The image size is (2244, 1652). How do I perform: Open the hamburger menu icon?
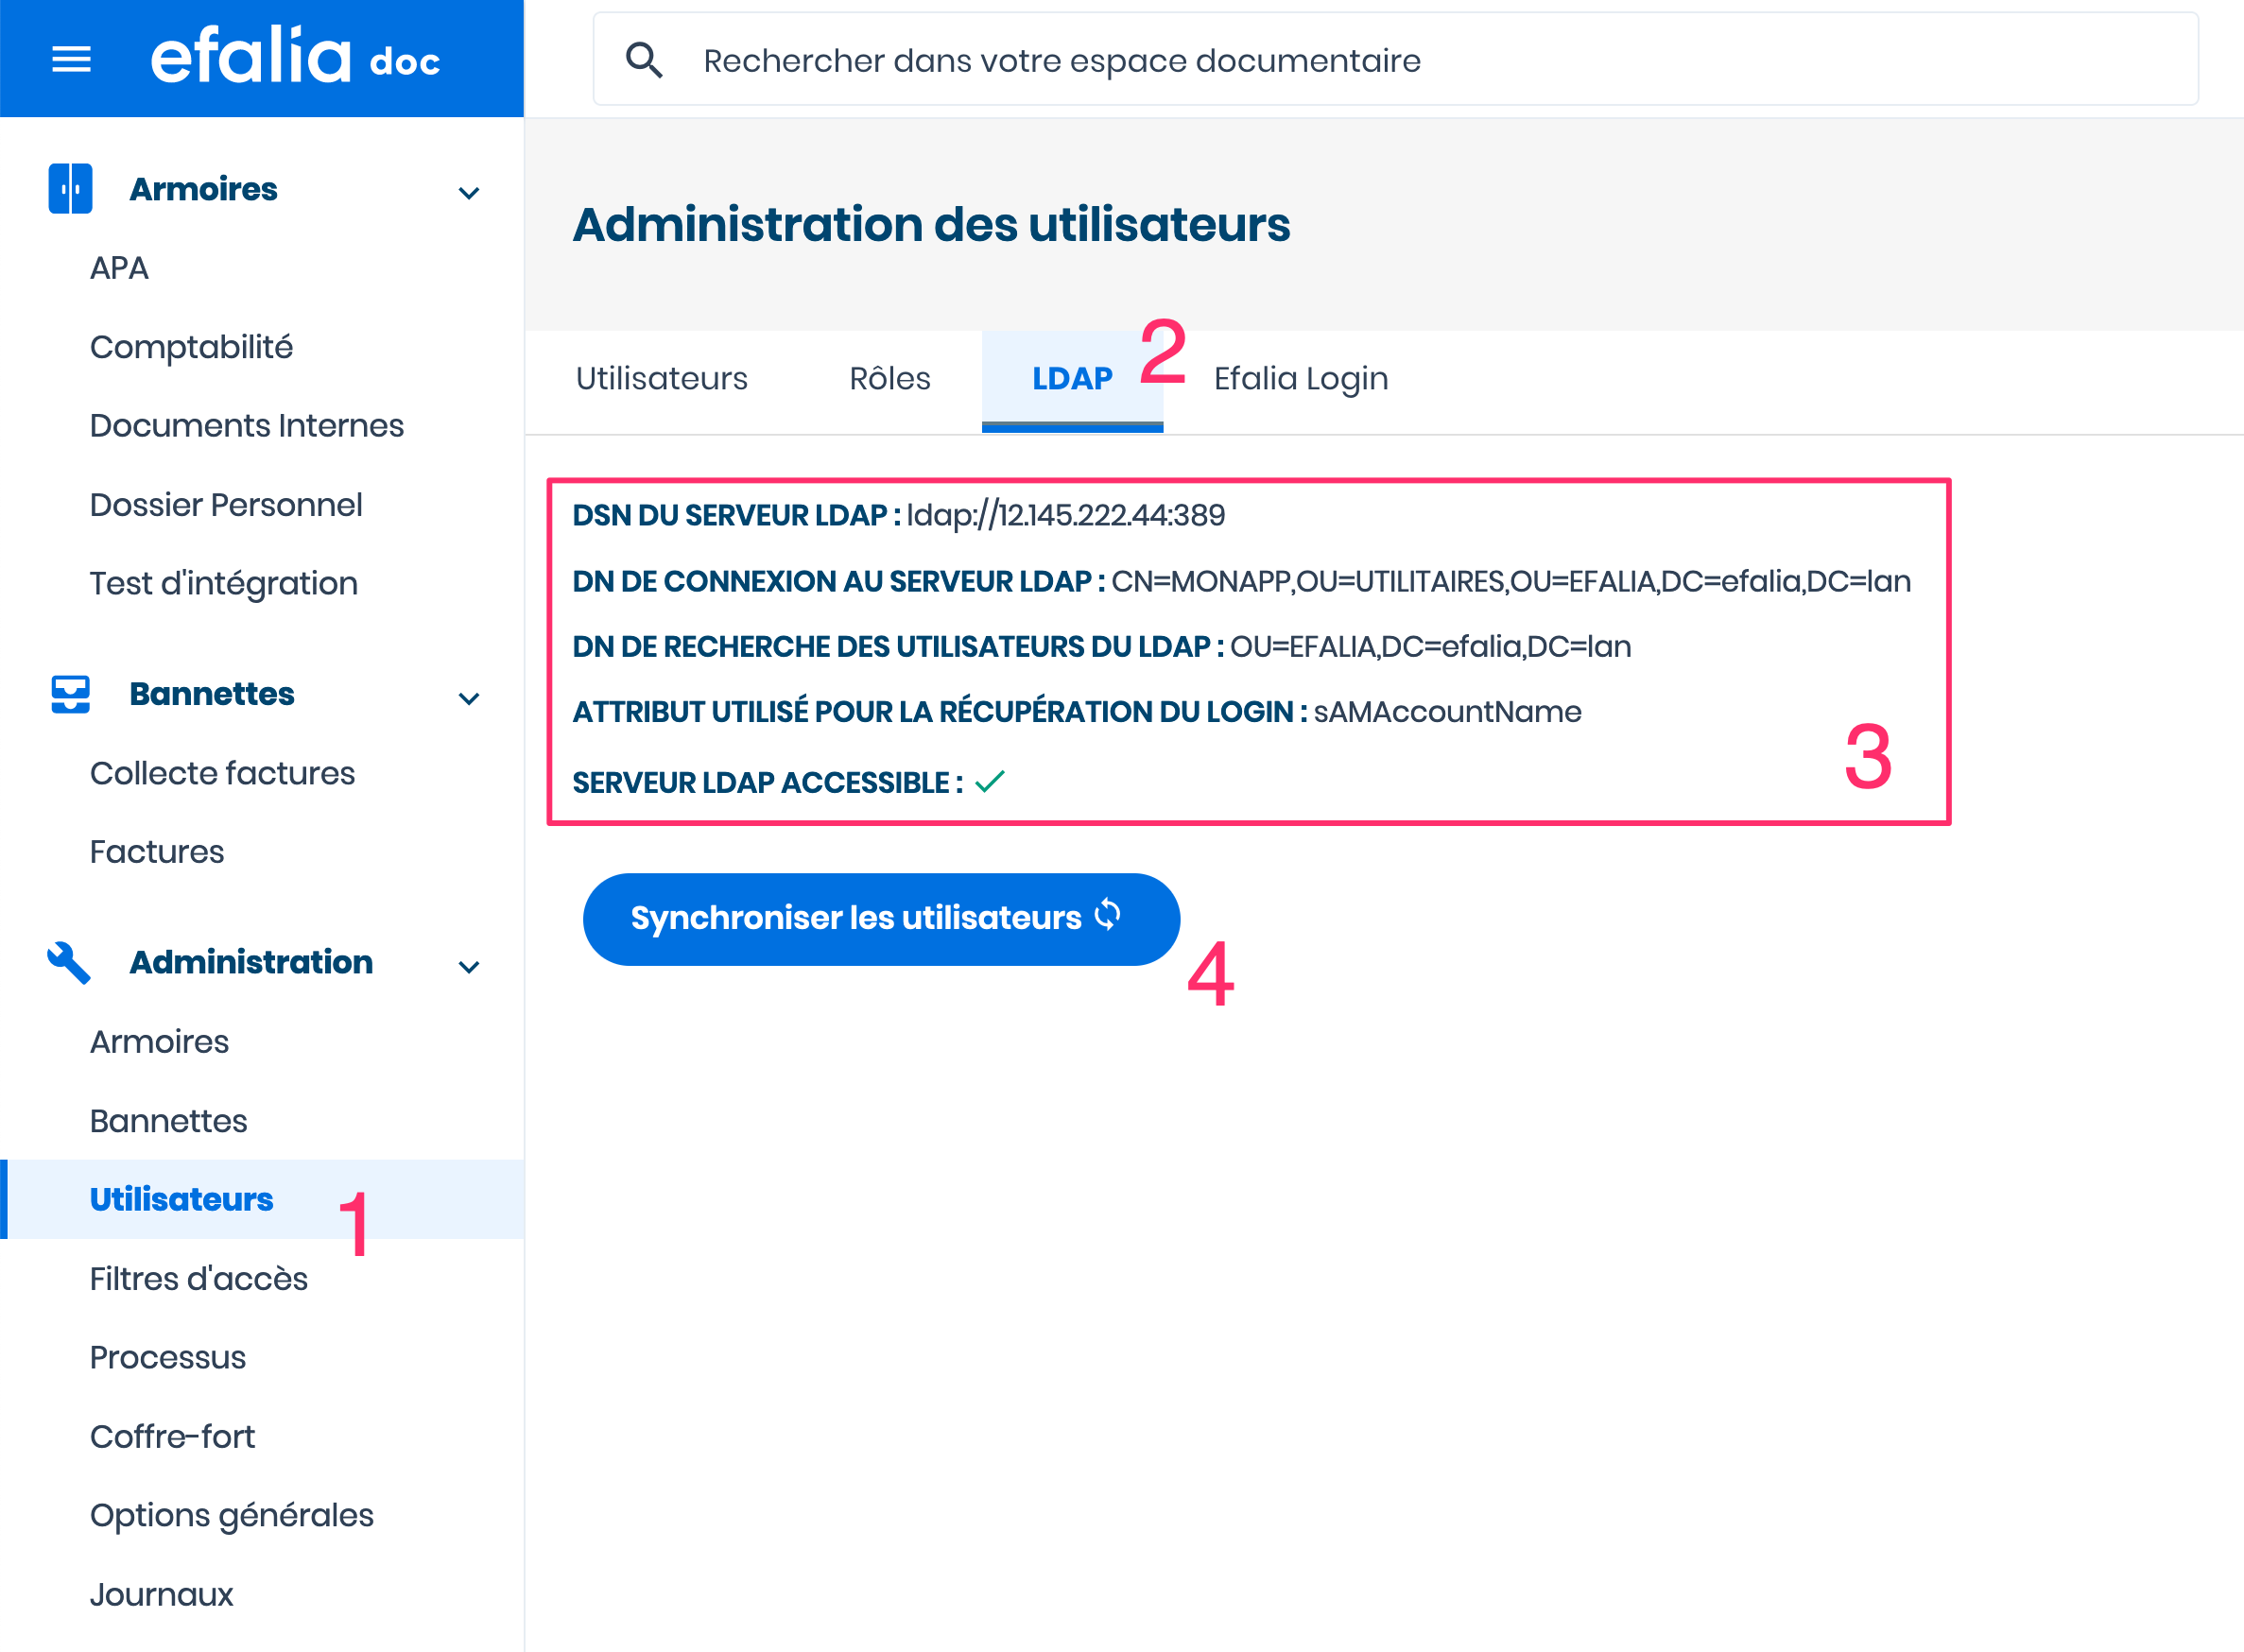(71, 60)
